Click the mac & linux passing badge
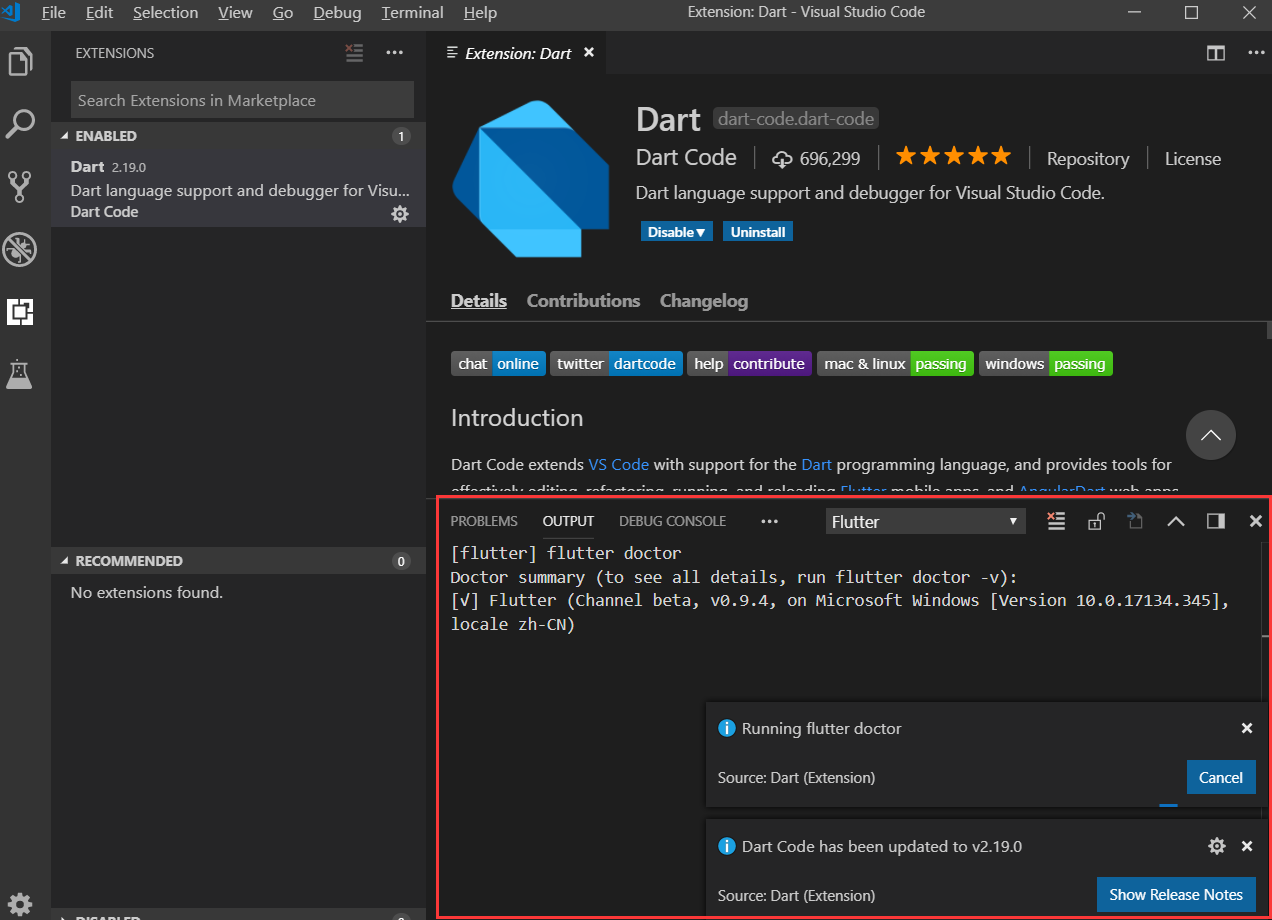Screen dimensions: 1272x920 pos(895,364)
